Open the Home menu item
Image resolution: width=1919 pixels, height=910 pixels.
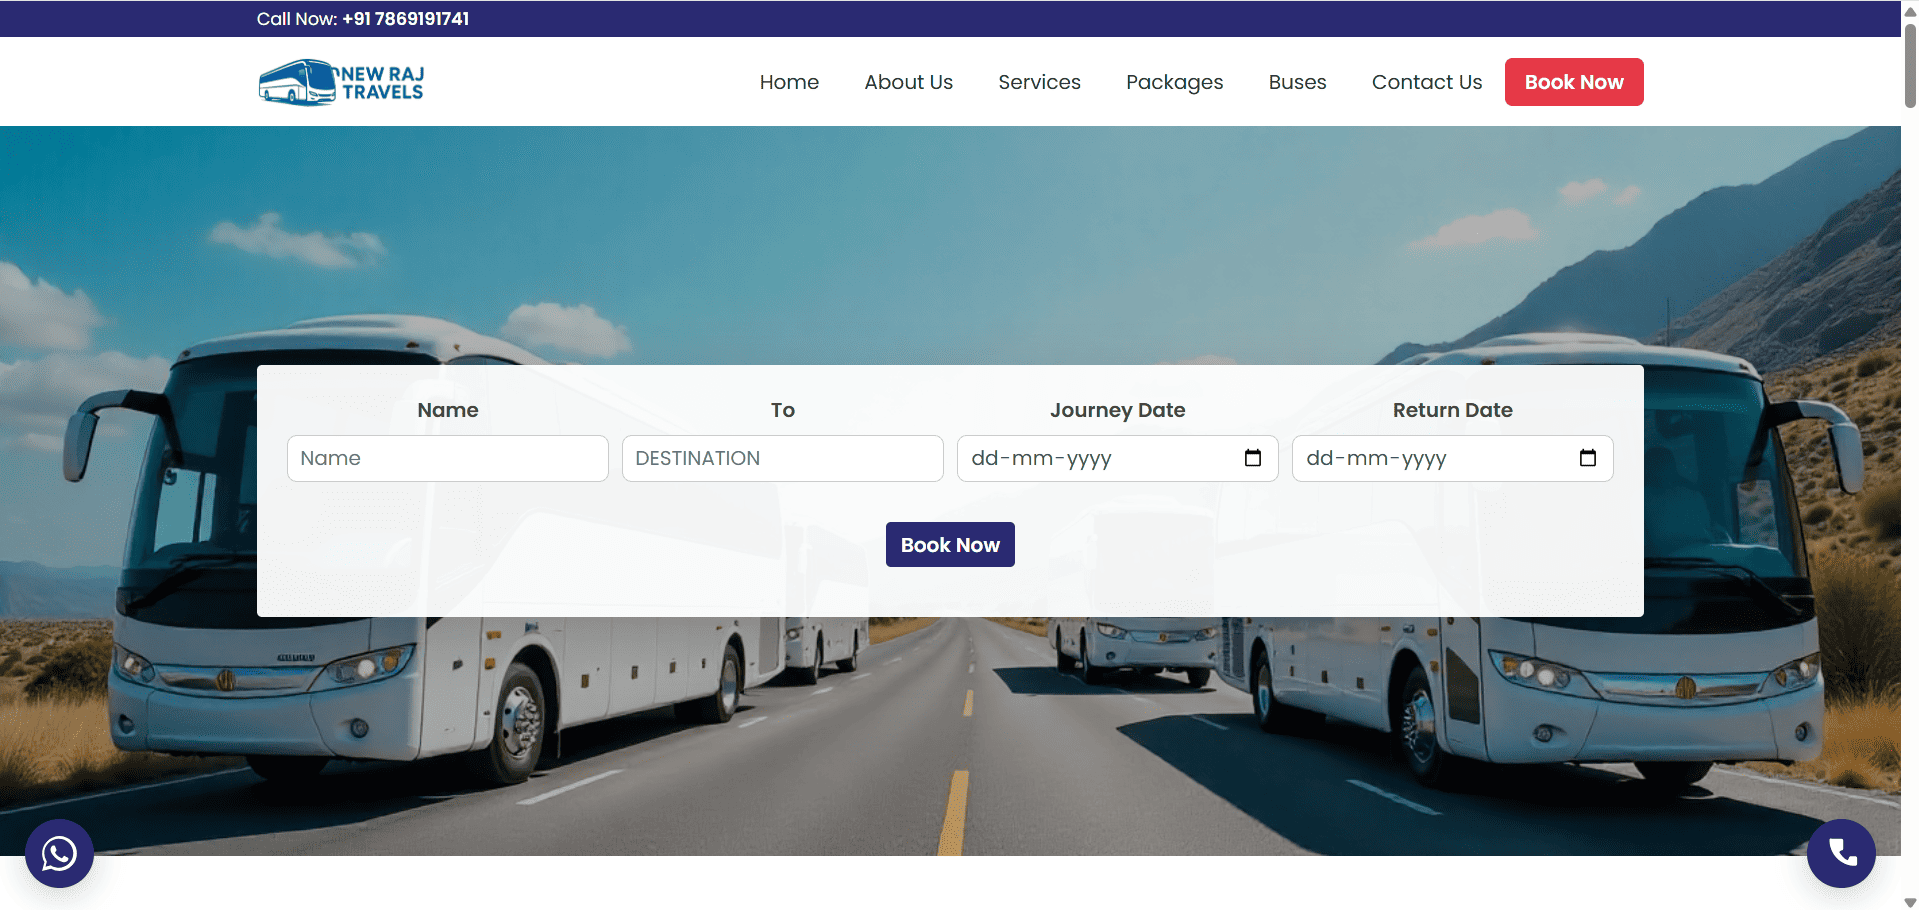click(x=788, y=82)
